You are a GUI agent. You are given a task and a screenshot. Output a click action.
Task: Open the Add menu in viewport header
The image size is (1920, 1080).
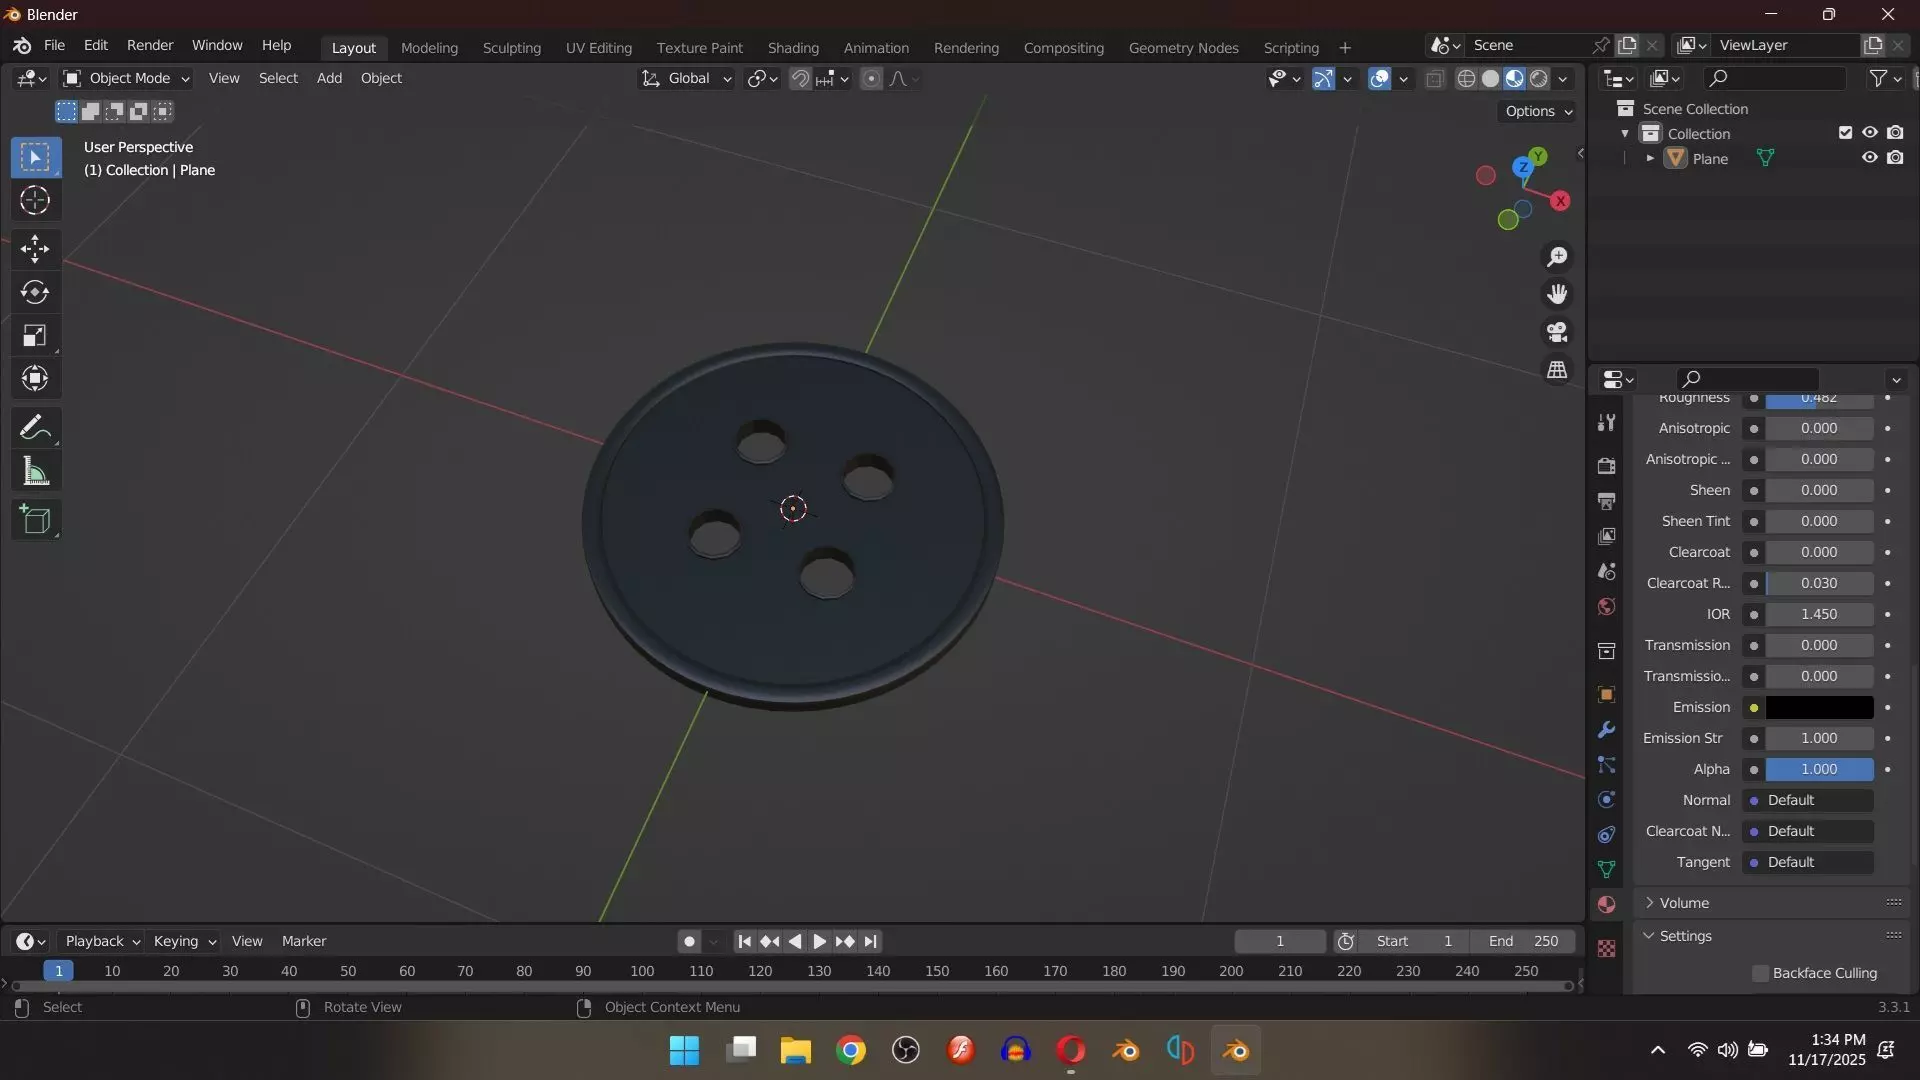pos(329,78)
